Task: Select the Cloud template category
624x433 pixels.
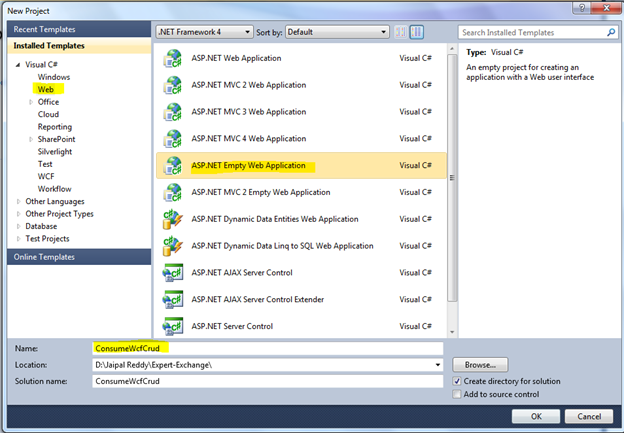Action: click(x=48, y=114)
